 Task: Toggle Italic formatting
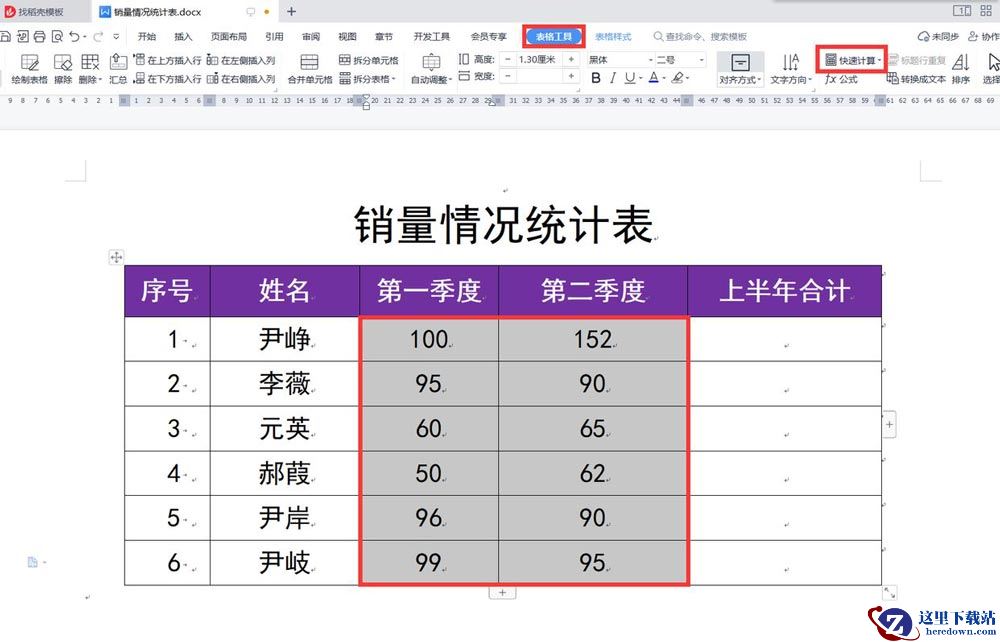(x=614, y=78)
